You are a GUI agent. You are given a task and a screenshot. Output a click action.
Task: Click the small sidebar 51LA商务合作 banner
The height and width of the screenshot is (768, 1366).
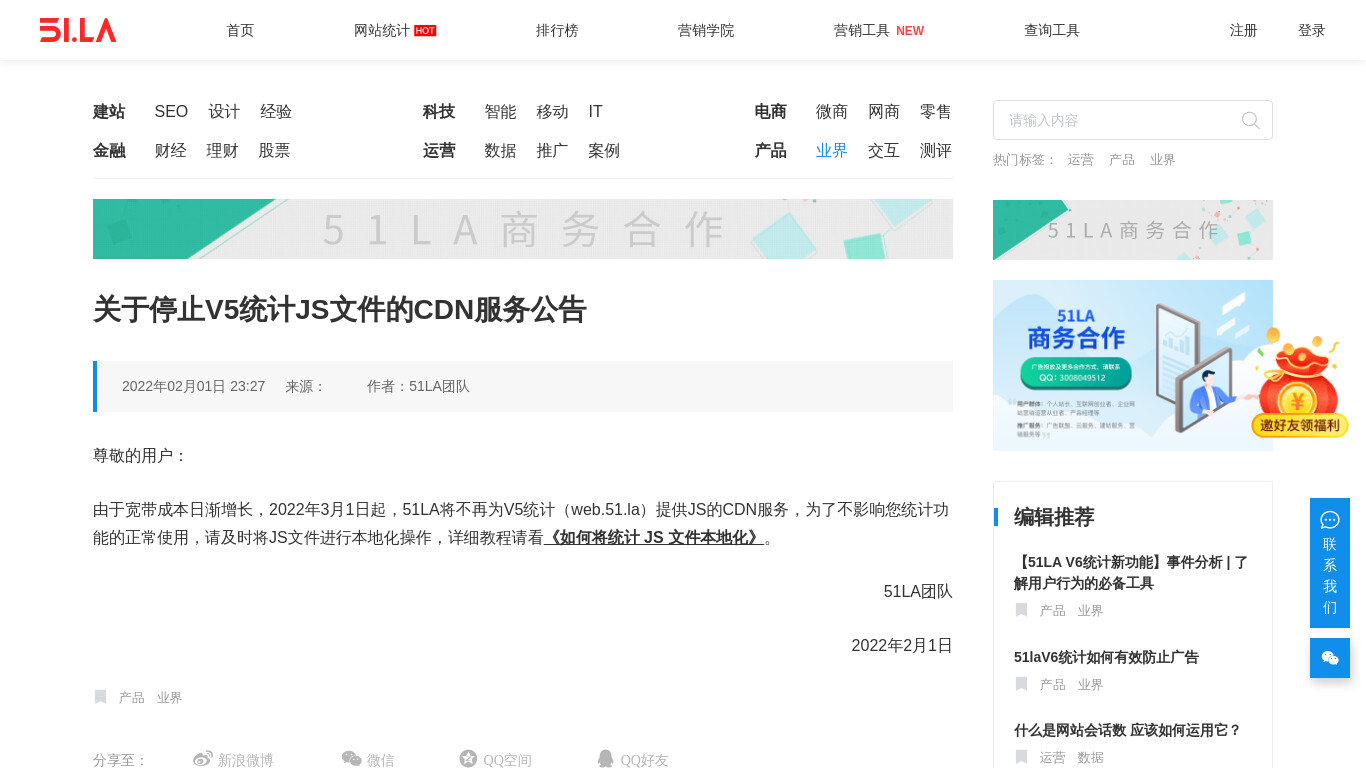click(1133, 230)
